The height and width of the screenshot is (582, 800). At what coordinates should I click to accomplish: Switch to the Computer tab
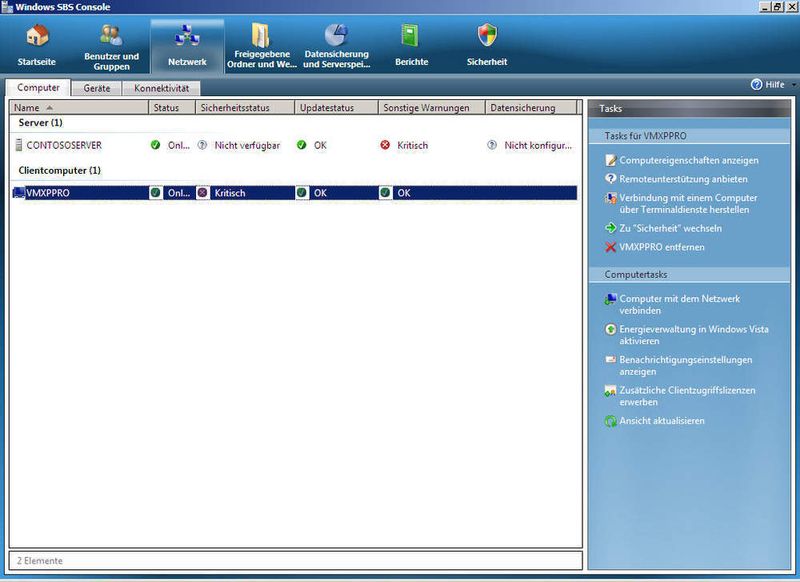coord(38,88)
